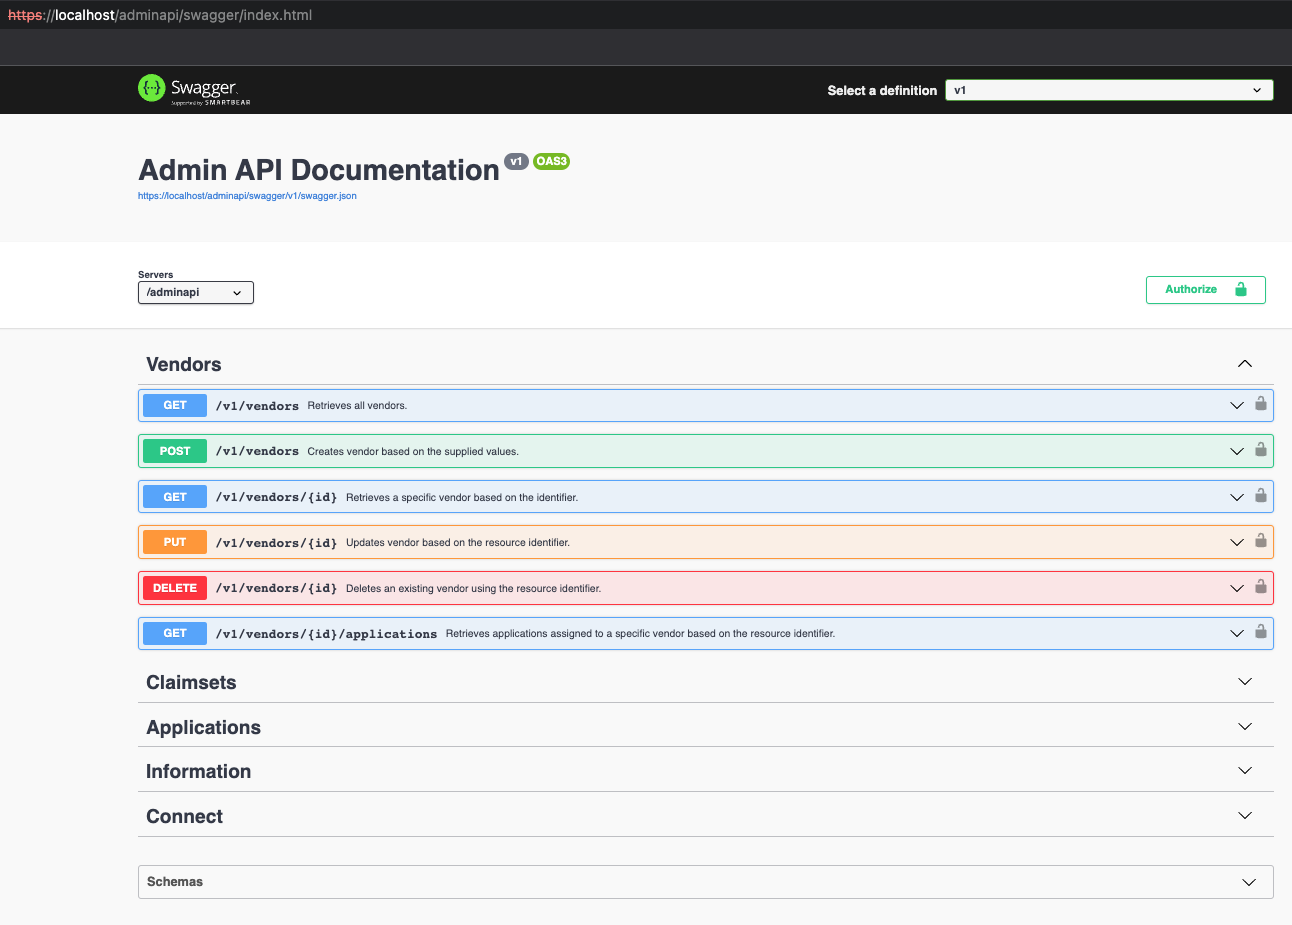Viewport: 1292px width, 925px height.
Task: Expand PUT /v1/vendors/{id} with its chevron
Action: (1237, 542)
